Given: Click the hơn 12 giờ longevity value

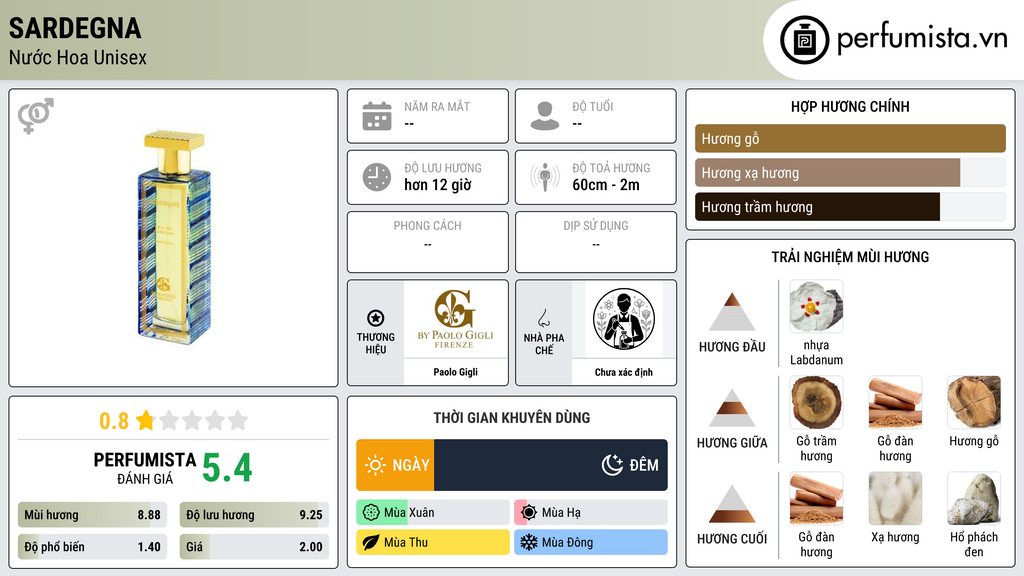Looking at the screenshot, I should [x=438, y=185].
